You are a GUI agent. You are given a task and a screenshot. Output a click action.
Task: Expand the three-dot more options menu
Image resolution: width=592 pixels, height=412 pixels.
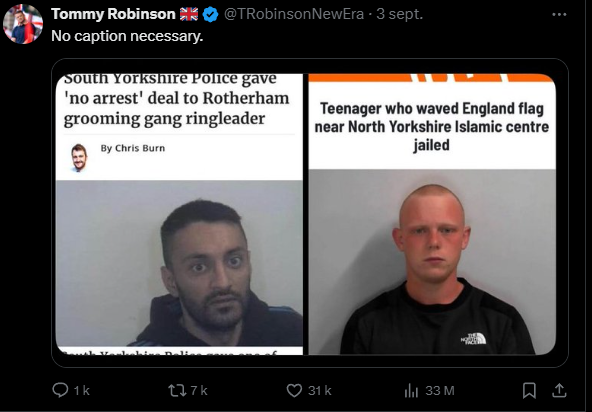[x=559, y=15]
